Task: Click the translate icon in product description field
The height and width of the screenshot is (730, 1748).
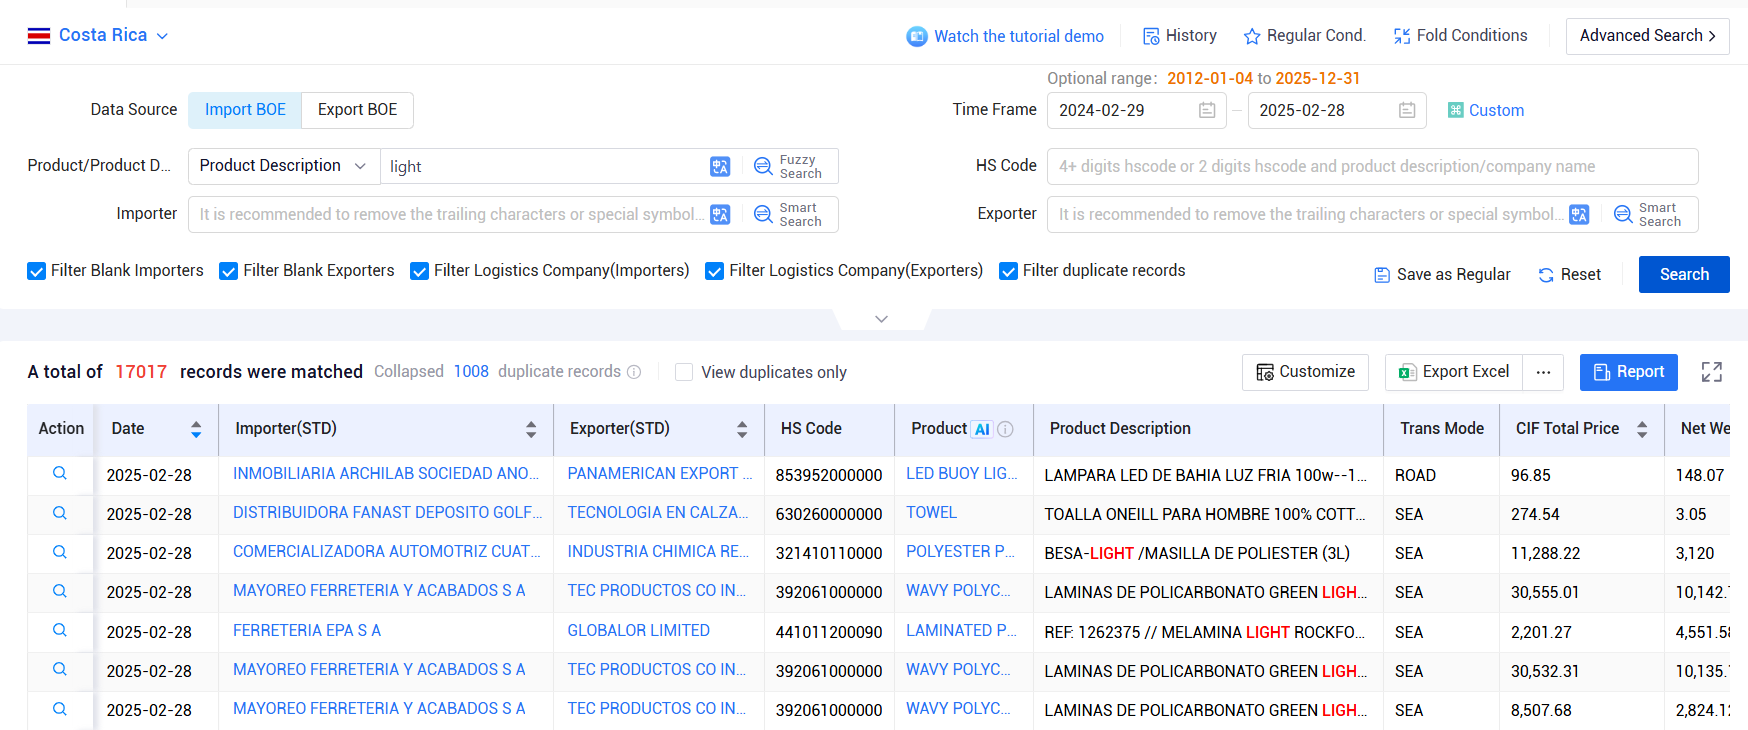Action: pos(720,166)
